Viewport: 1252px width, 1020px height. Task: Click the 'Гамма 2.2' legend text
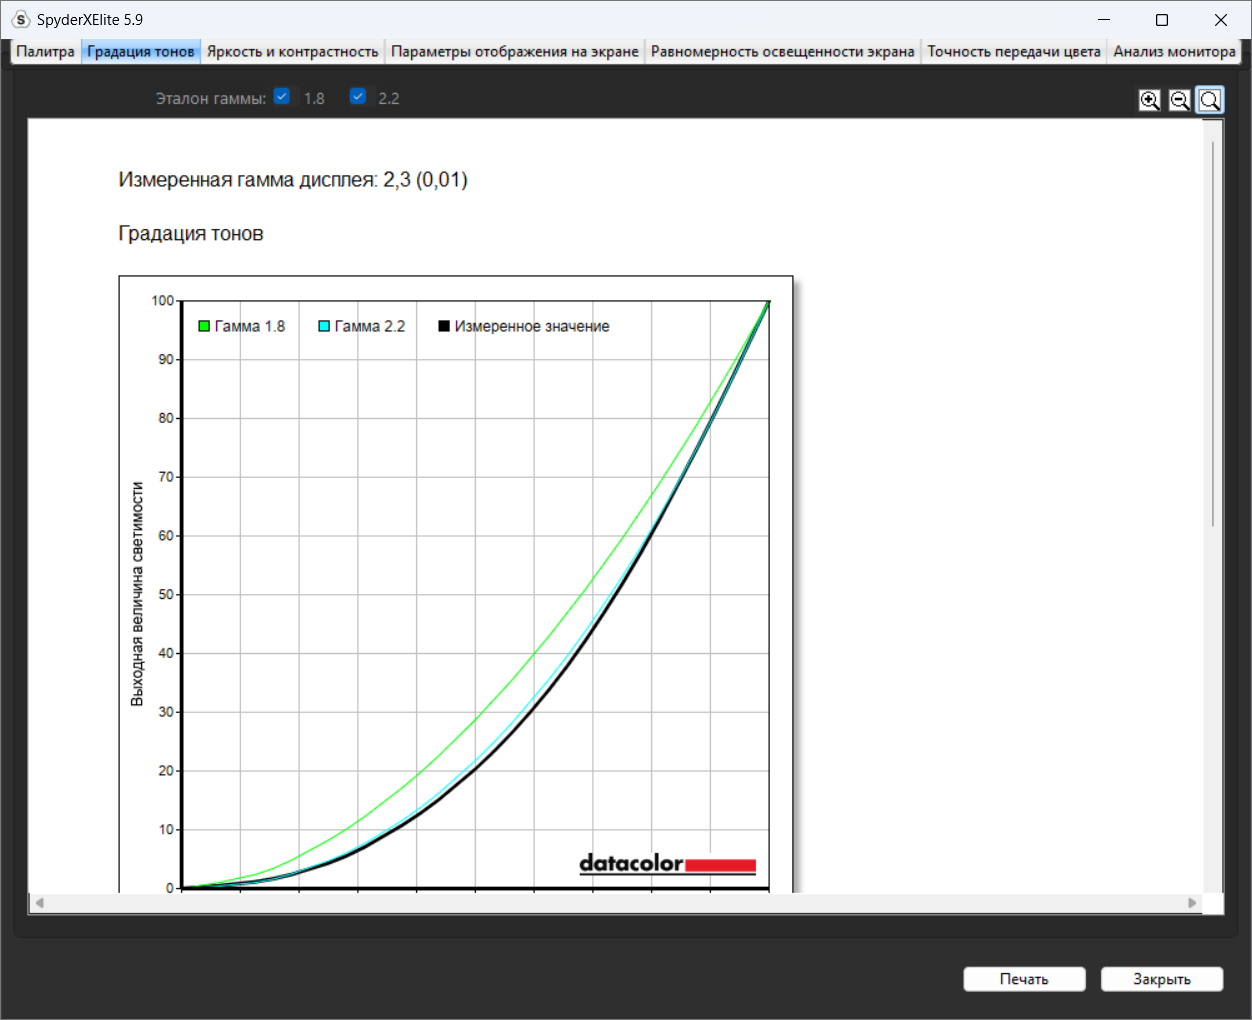point(370,326)
